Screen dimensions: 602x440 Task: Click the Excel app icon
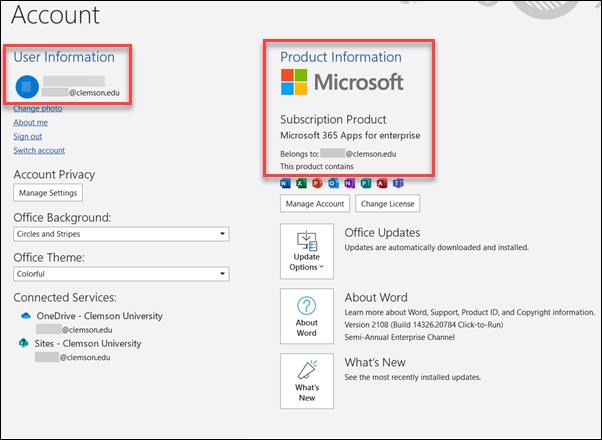[301, 184]
